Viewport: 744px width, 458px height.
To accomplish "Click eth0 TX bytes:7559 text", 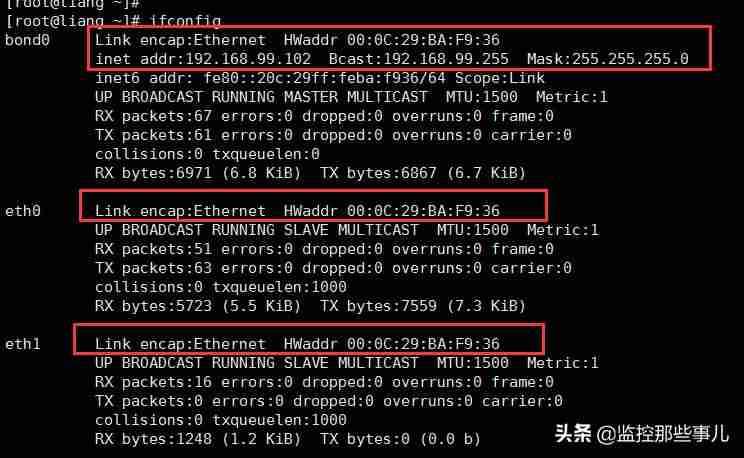I will tap(378, 306).
